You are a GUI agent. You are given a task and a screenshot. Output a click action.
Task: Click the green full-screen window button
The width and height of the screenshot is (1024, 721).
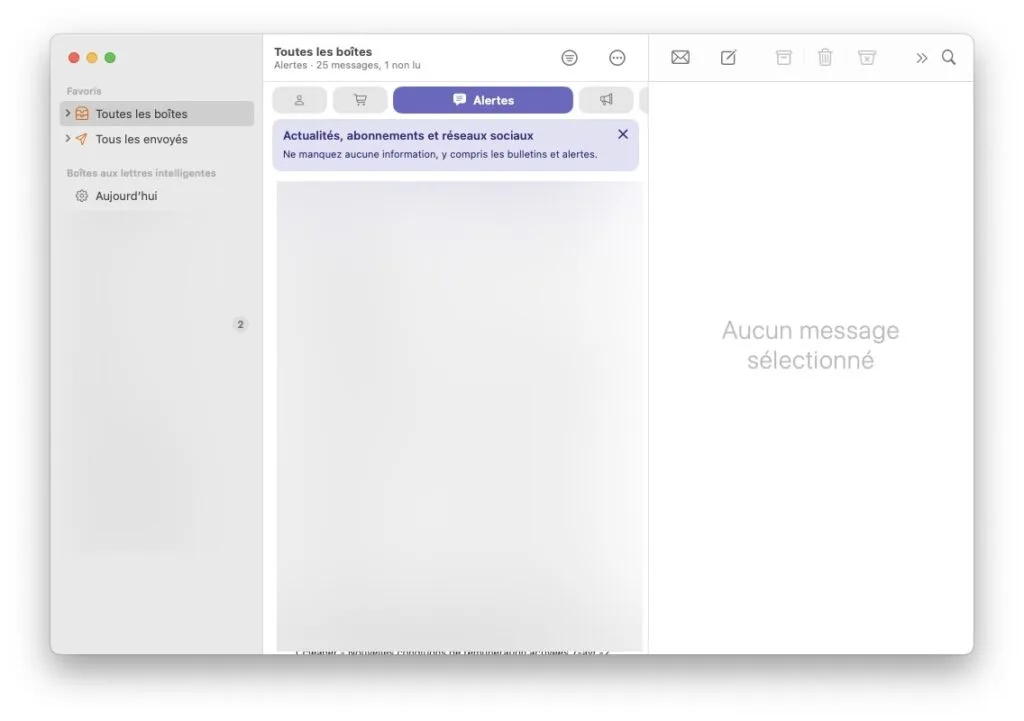[x=110, y=58]
